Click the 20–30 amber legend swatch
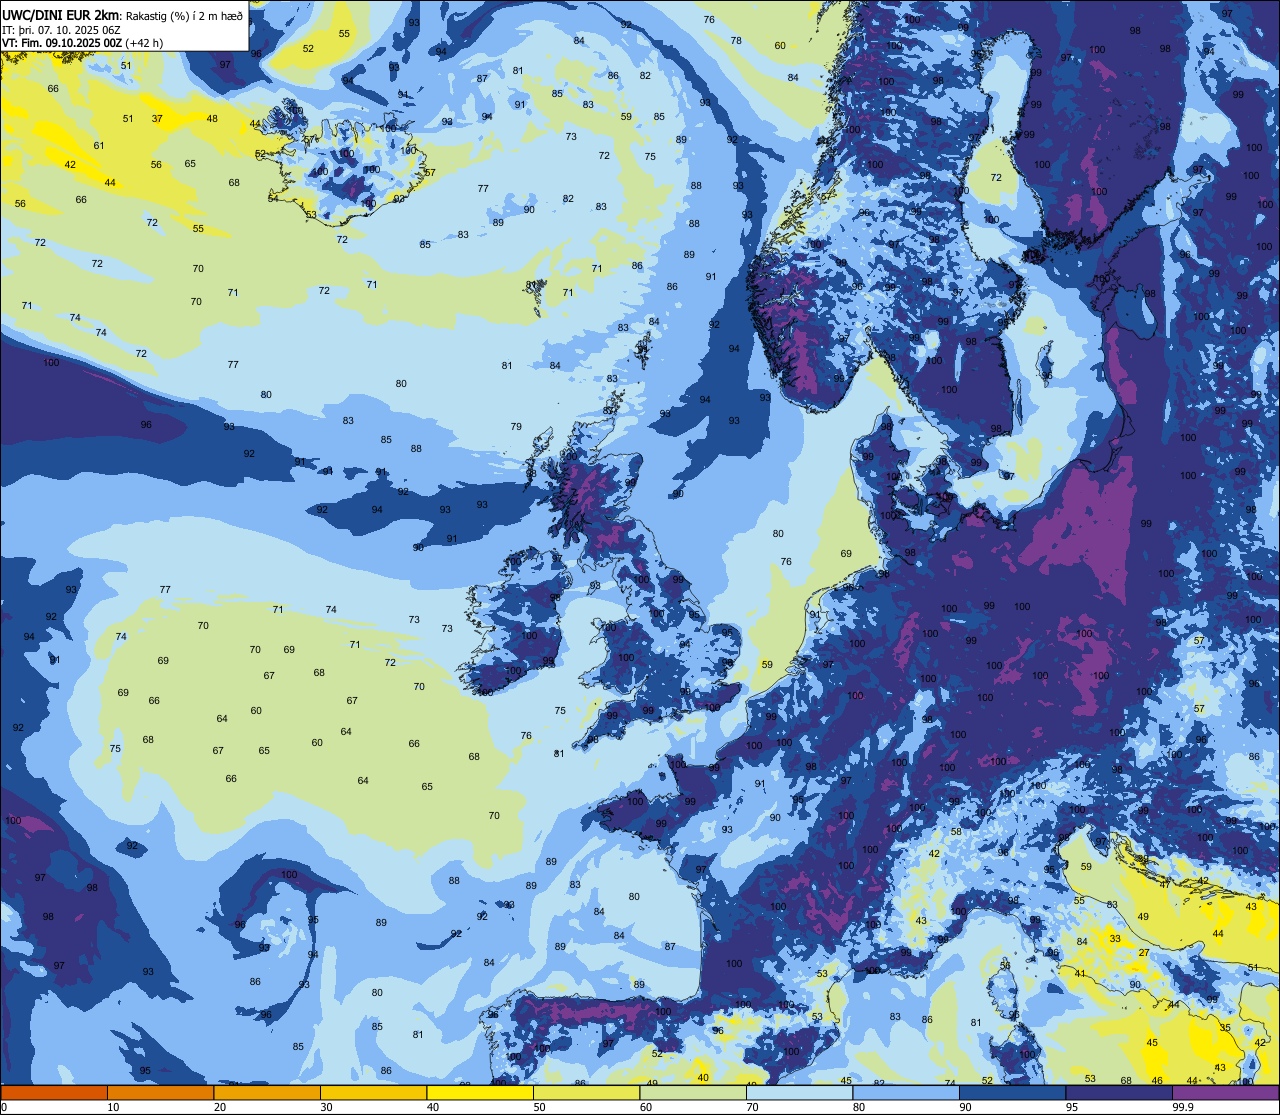1280x1115 pixels. pos(267,1092)
